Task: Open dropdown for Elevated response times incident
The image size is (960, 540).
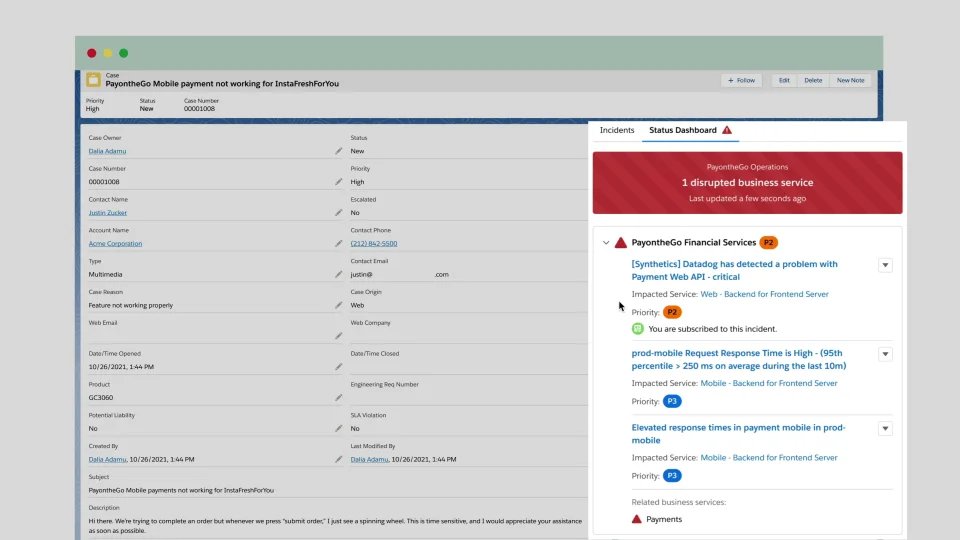Action: point(884,429)
